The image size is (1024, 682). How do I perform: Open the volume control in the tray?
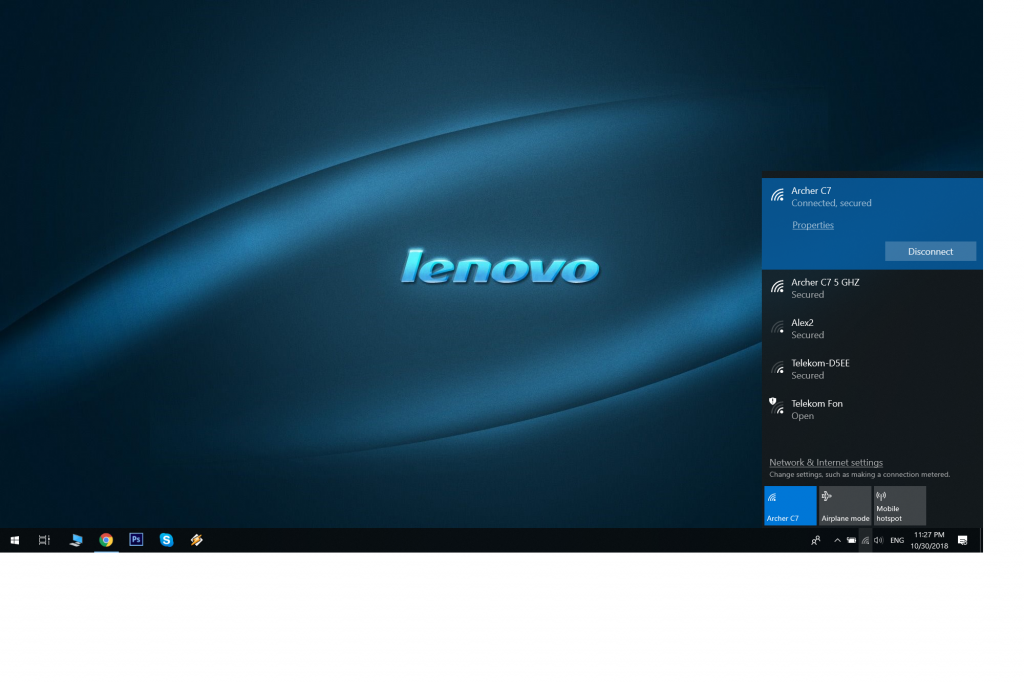pyautogui.click(x=879, y=540)
